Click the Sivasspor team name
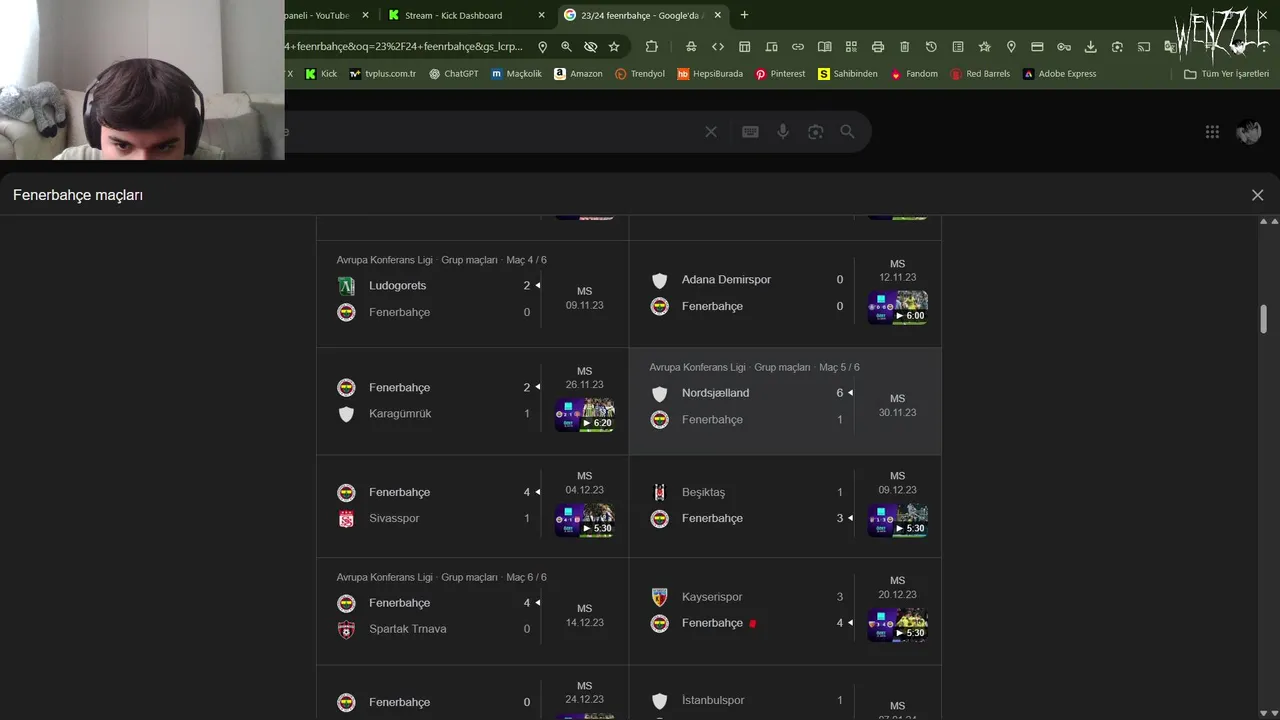The image size is (1280, 720). (x=394, y=518)
